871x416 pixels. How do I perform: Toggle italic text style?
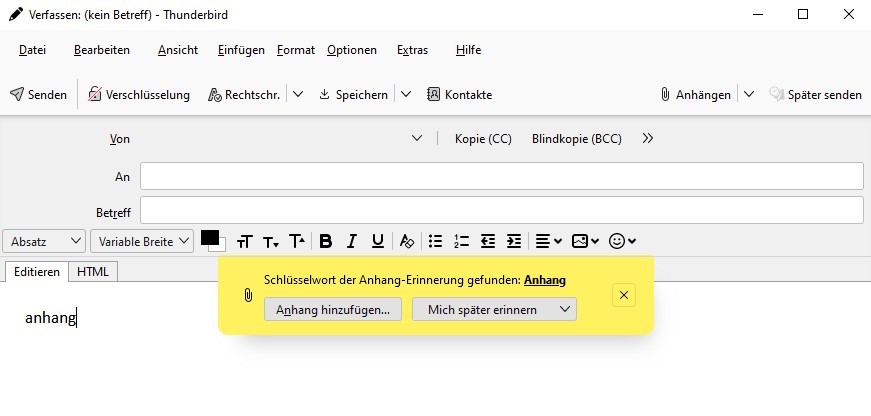[351, 241]
